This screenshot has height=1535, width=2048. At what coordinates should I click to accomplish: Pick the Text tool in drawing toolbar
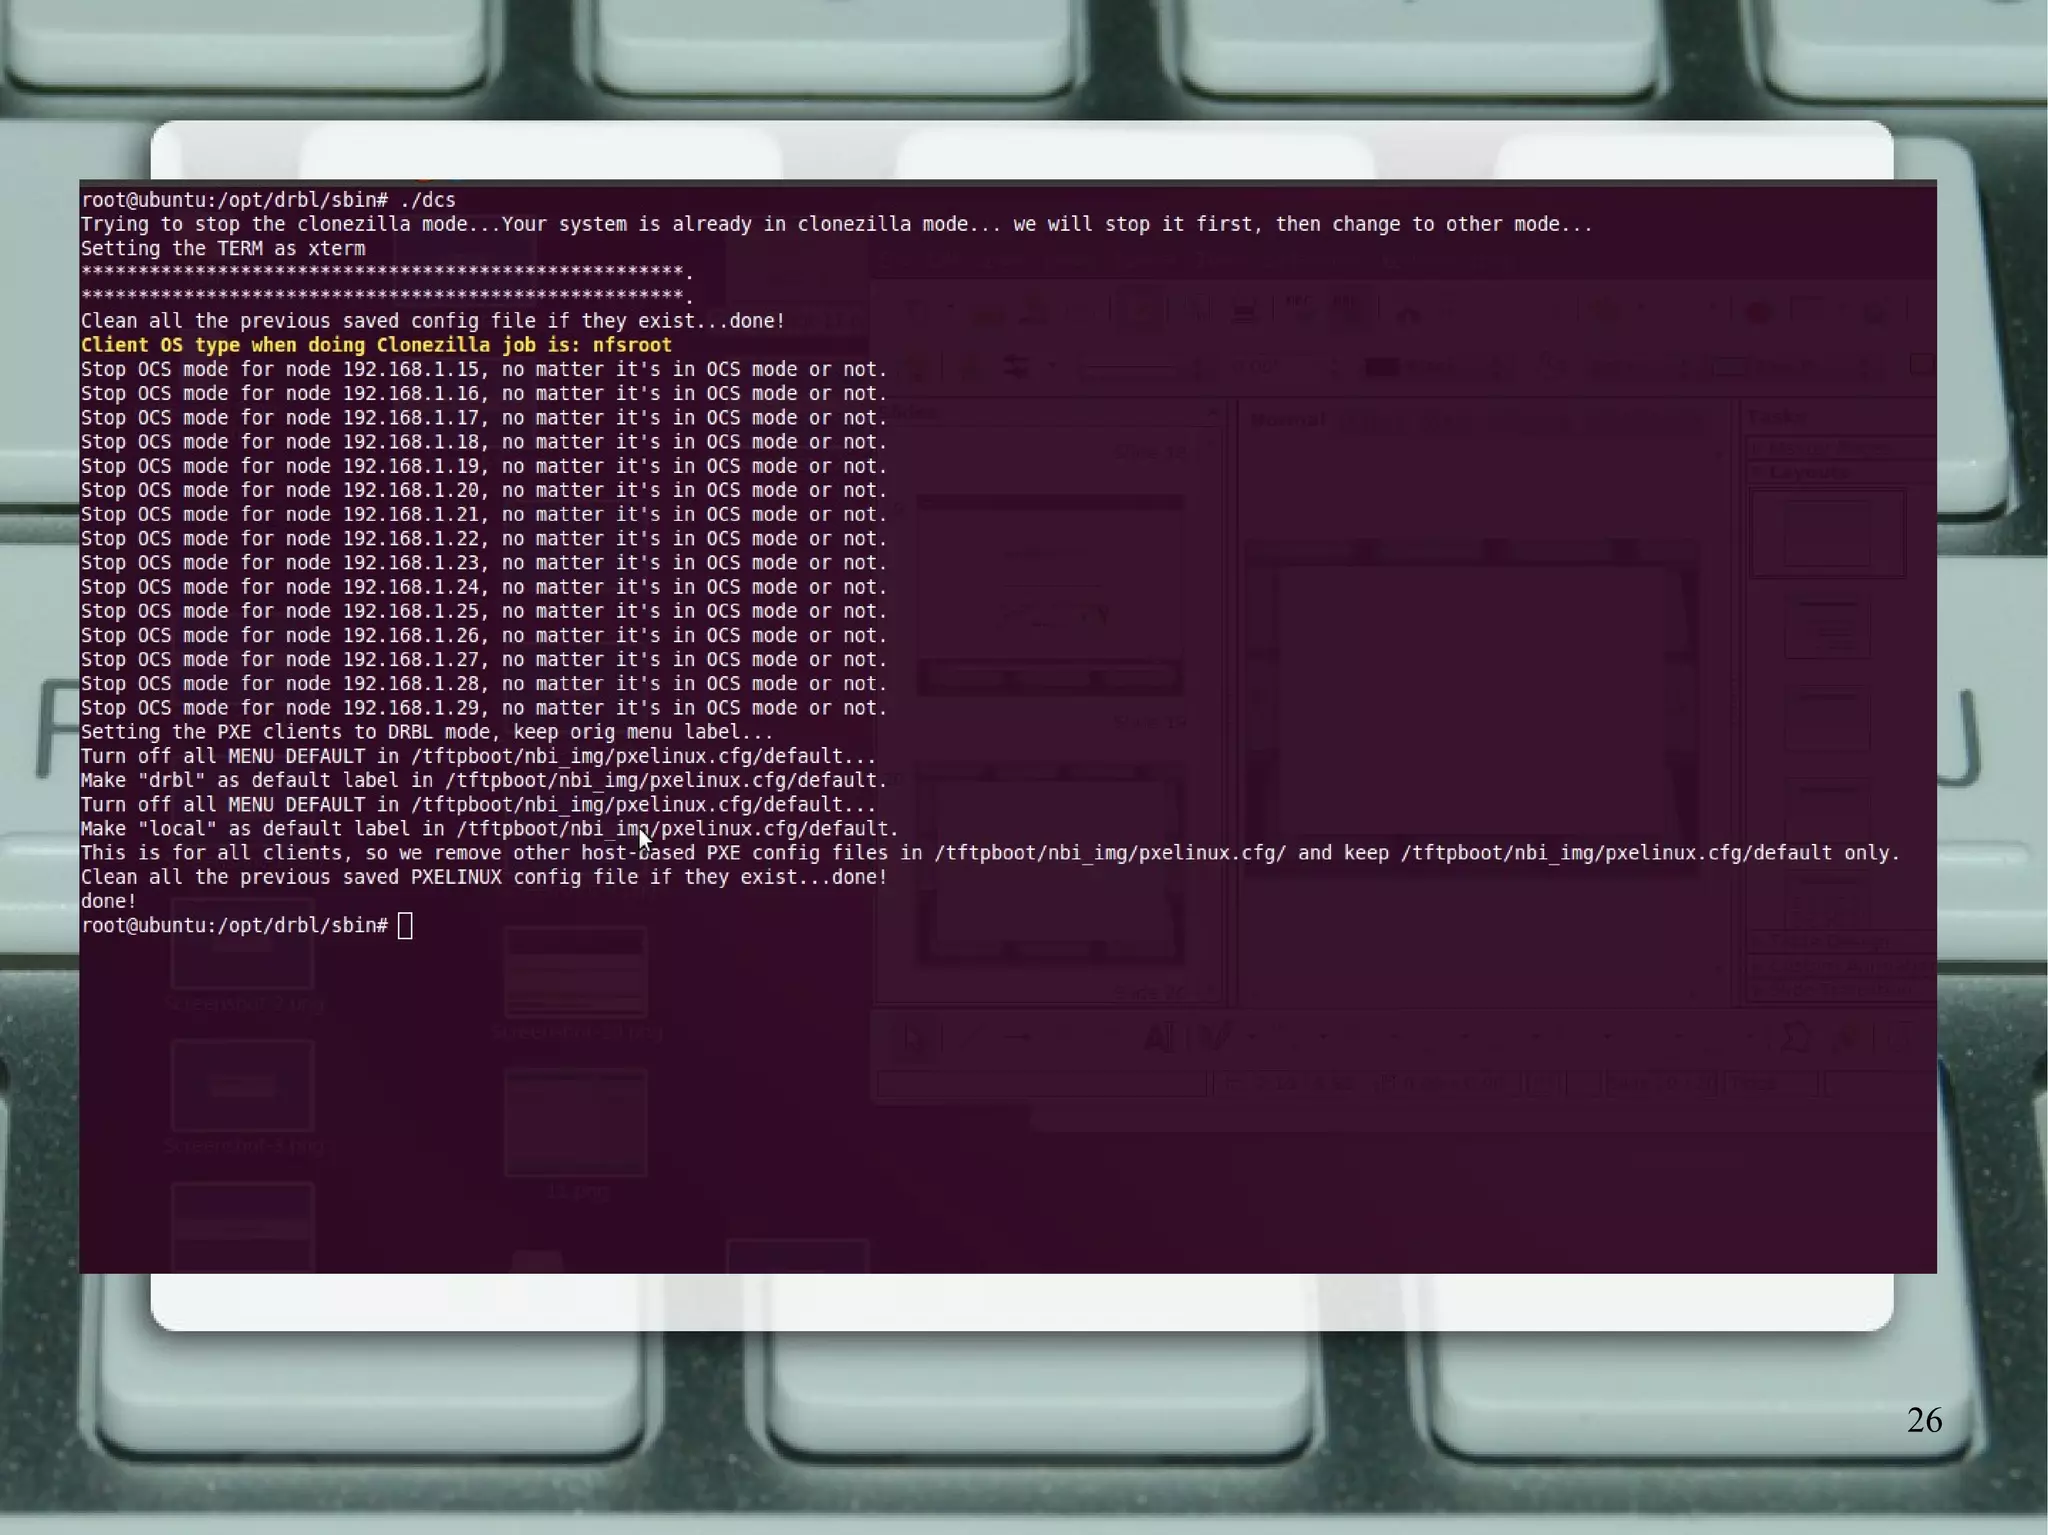point(1158,1037)
